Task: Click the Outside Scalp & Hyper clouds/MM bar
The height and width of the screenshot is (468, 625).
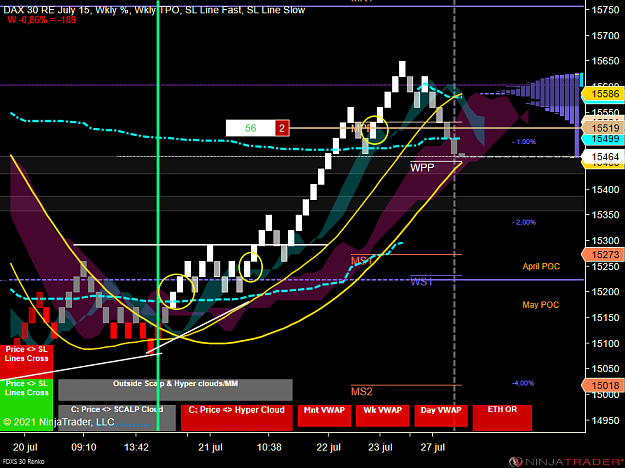Action: [x=175, y=389]
